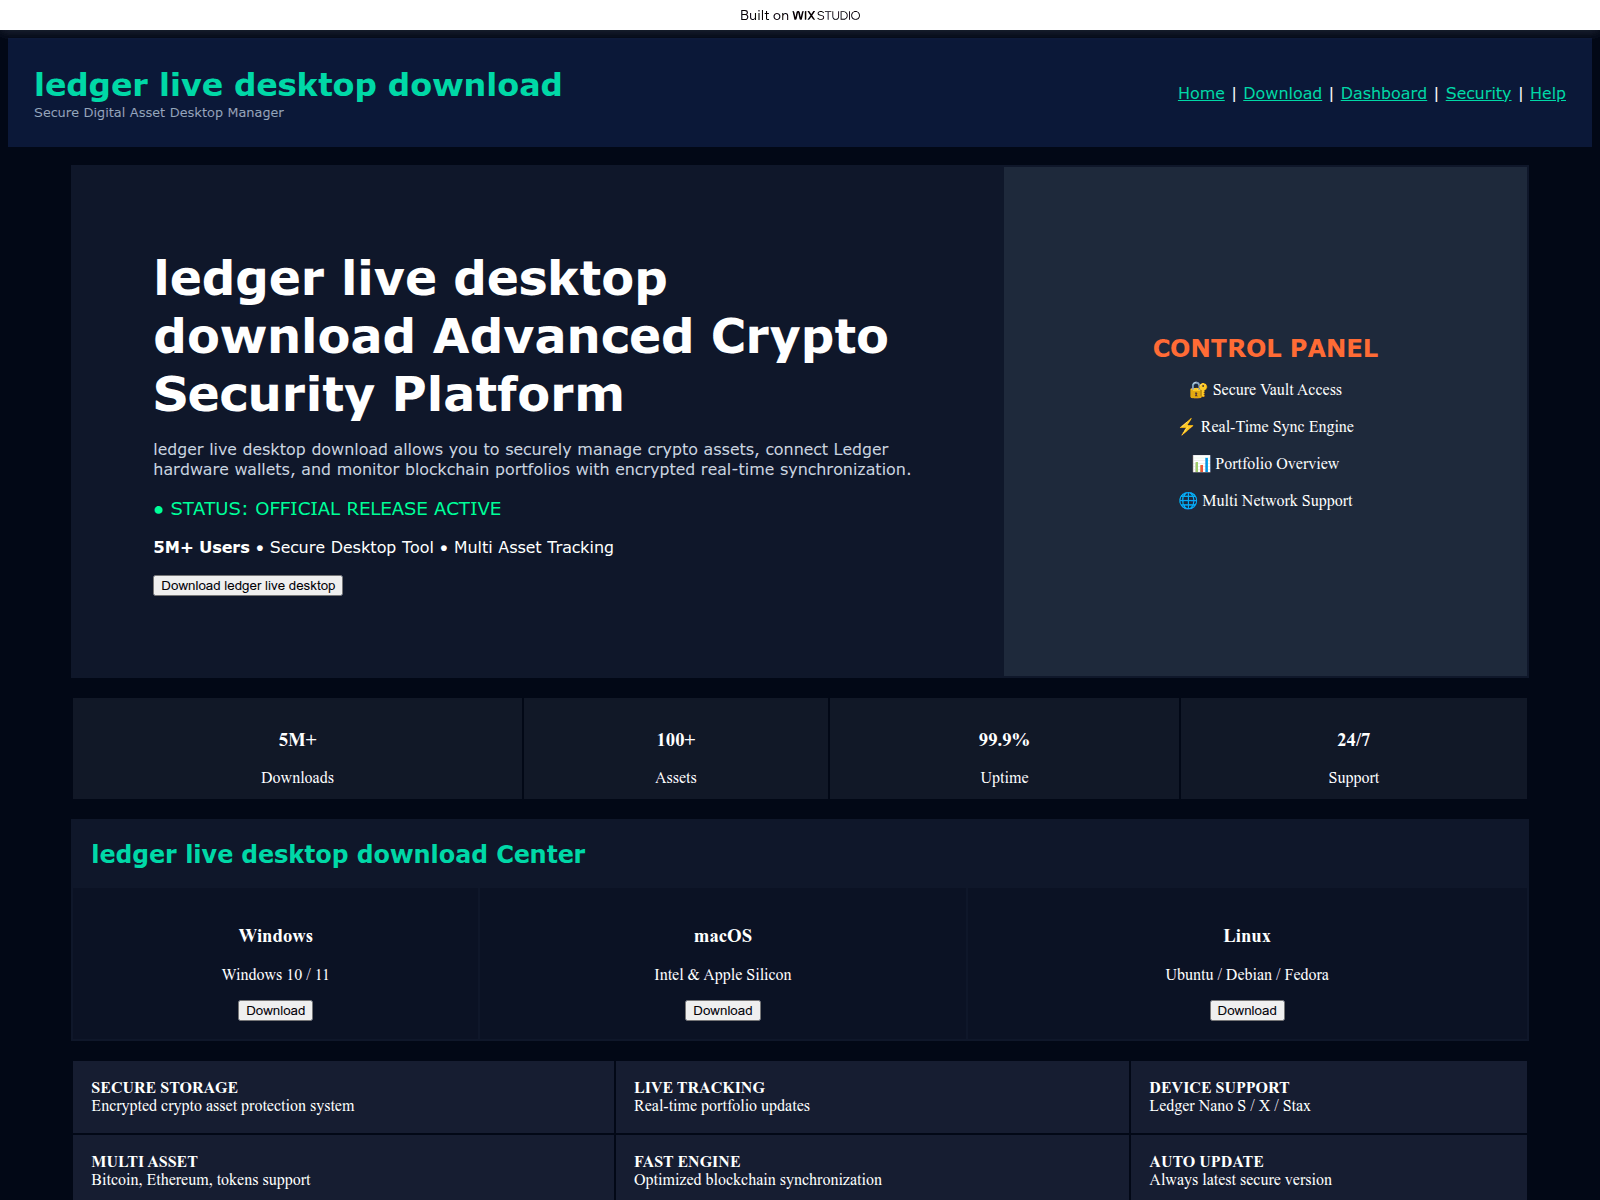Click the Multi Network Support text

click(x=1277, y=501)
